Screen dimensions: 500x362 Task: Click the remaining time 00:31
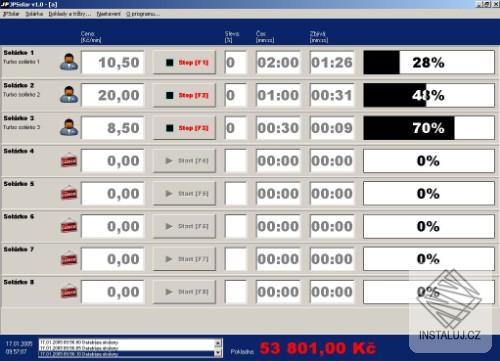(332, 95)
